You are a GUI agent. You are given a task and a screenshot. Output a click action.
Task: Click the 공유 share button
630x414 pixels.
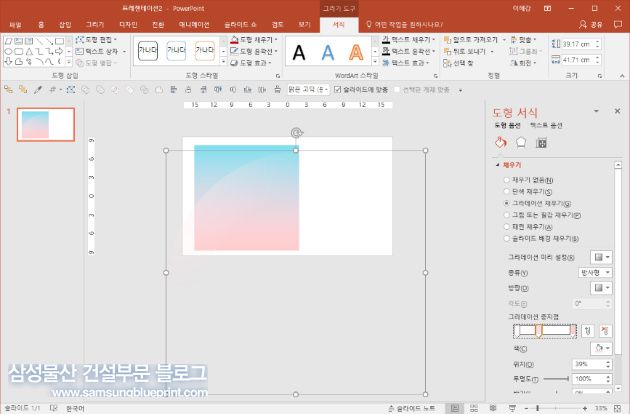591,25
